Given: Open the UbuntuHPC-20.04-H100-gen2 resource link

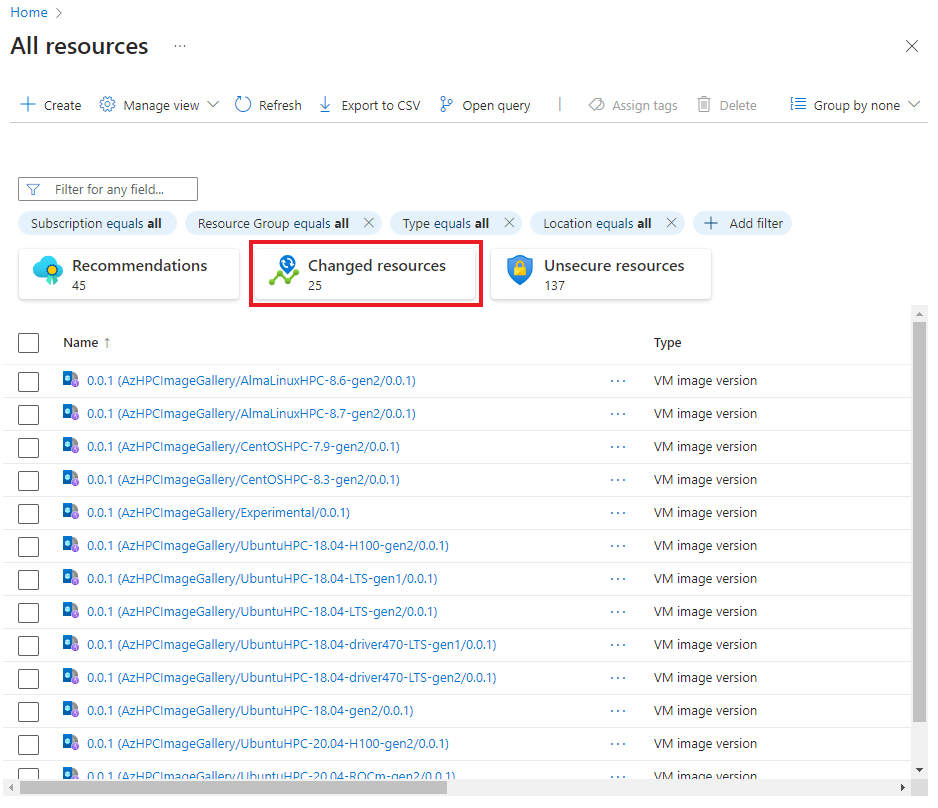Looking at the screenshot, I should tap(267, 743).
